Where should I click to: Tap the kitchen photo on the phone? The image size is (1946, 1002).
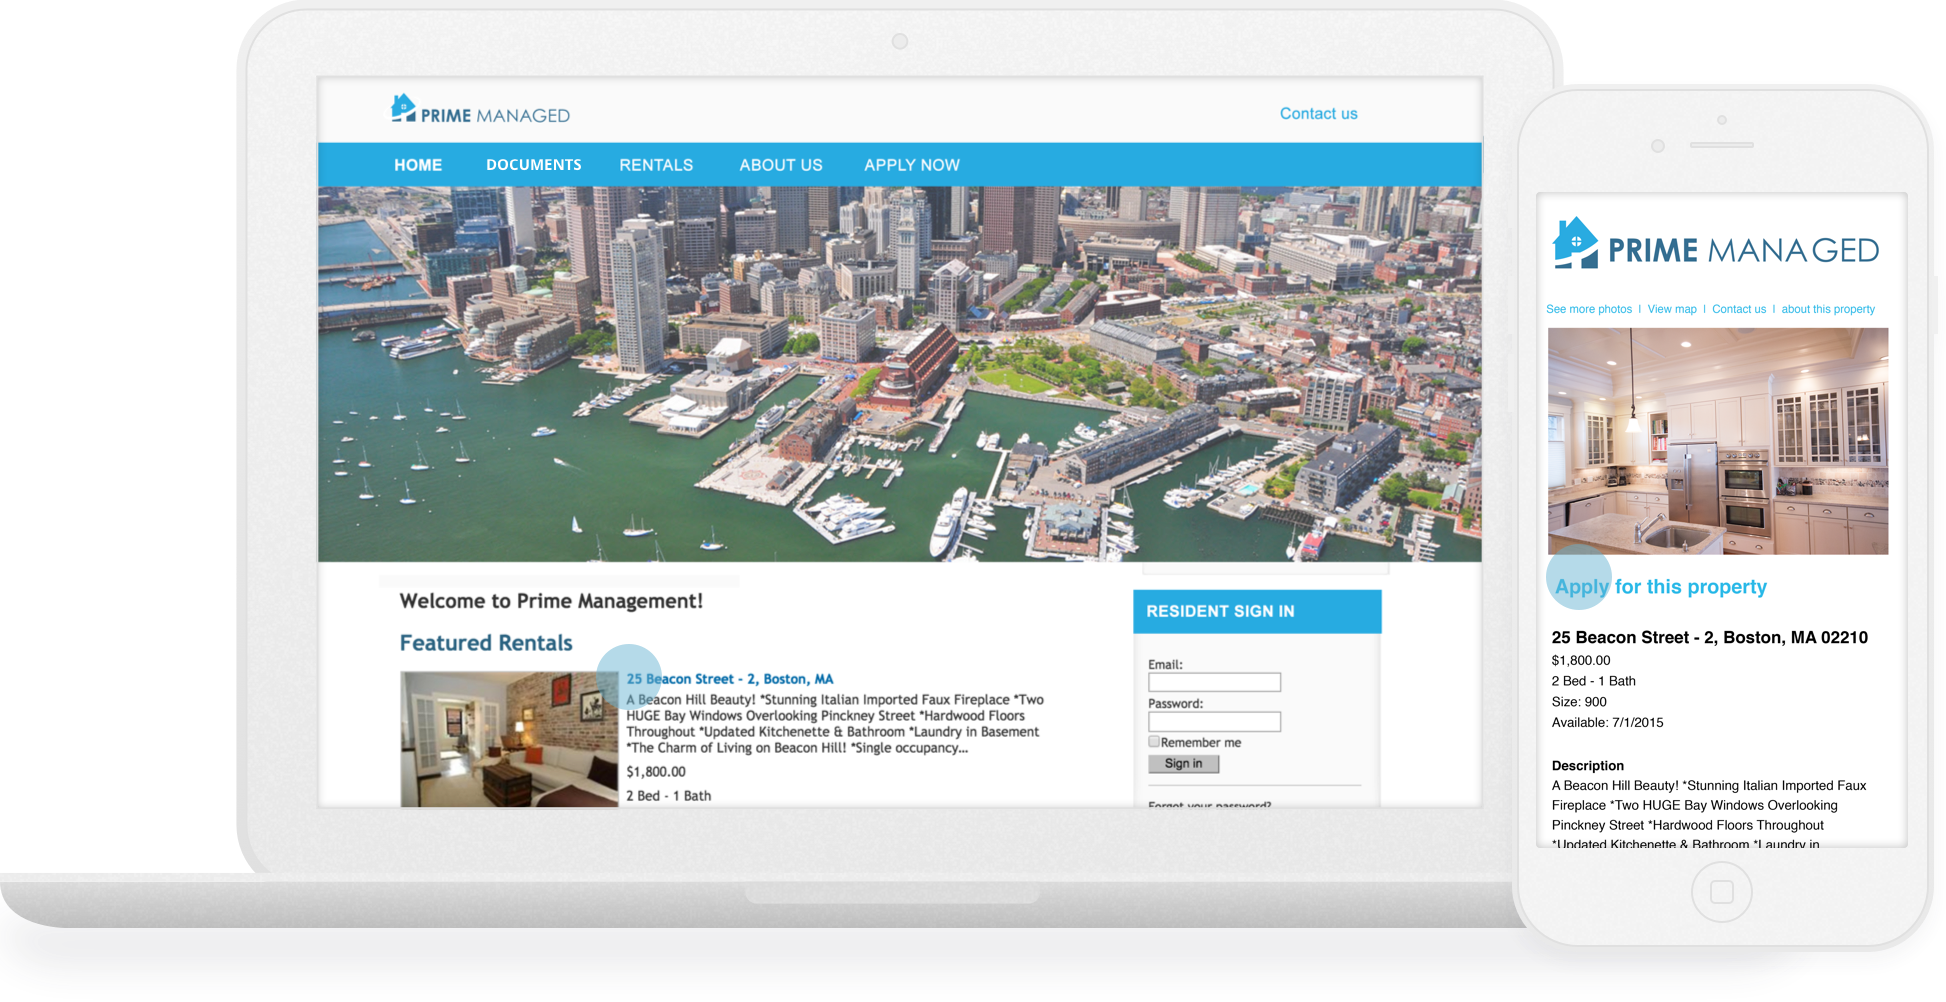pyautogui.click(x=1718, y=441)
